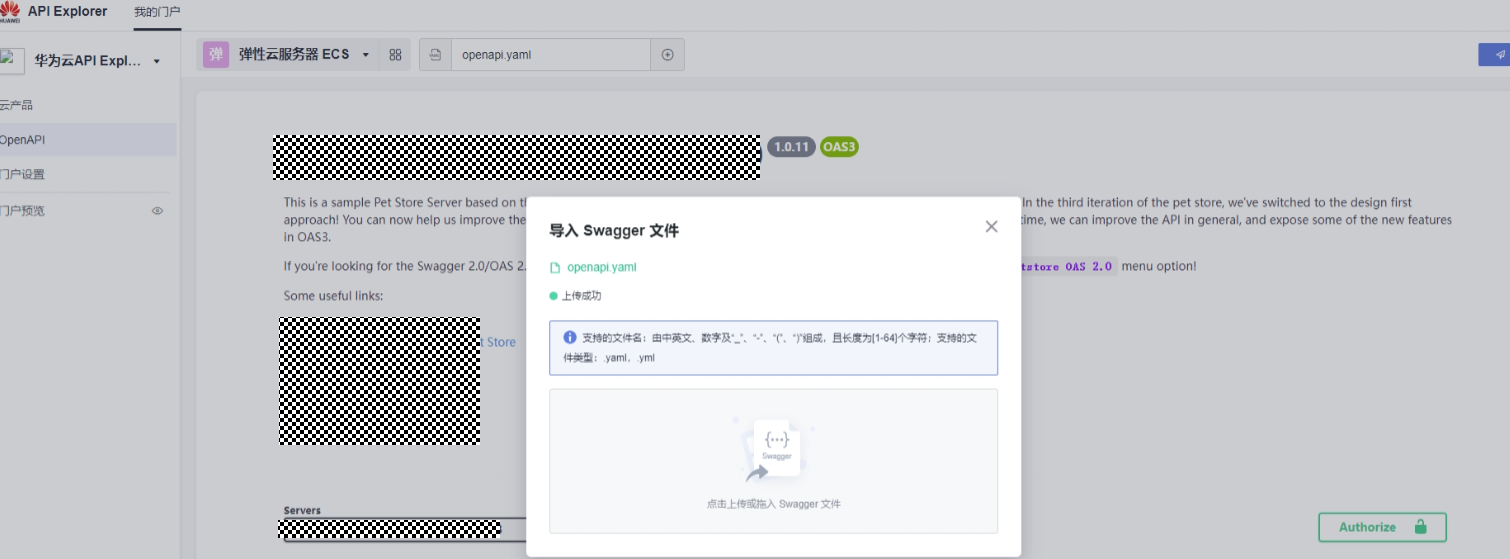Expand the 华为云API Explorer portal dropdown

(x=157, y=62)
